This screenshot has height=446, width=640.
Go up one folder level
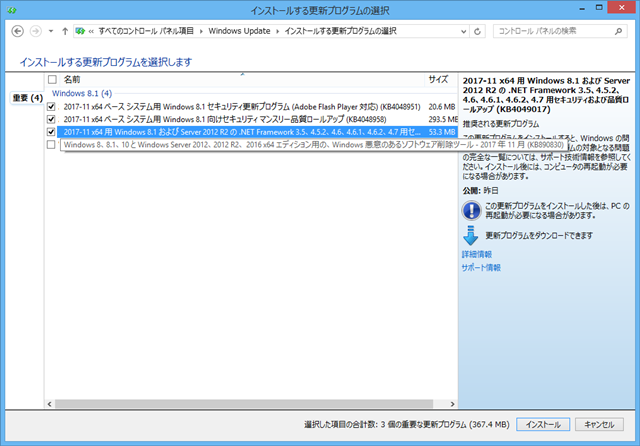point(65,31)
